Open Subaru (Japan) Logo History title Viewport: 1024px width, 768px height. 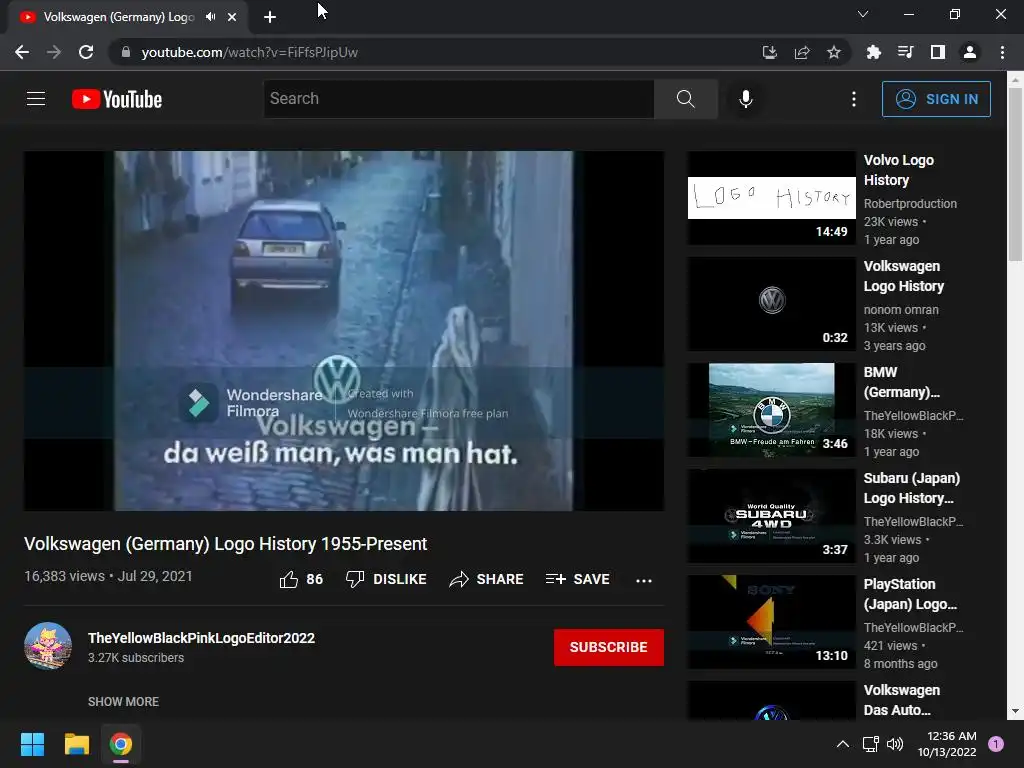coord(912,488)
